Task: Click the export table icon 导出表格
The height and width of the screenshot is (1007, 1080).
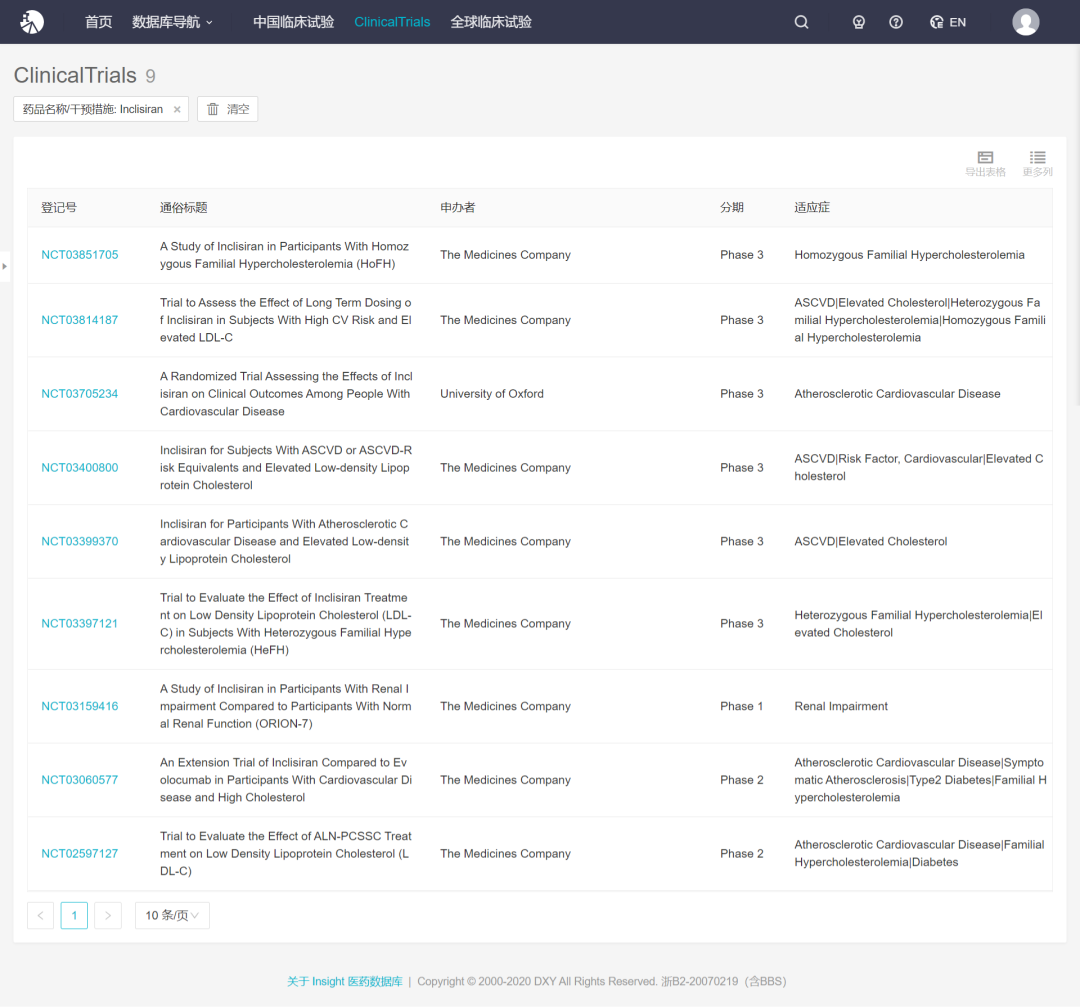Action: [x=985, y=164]
